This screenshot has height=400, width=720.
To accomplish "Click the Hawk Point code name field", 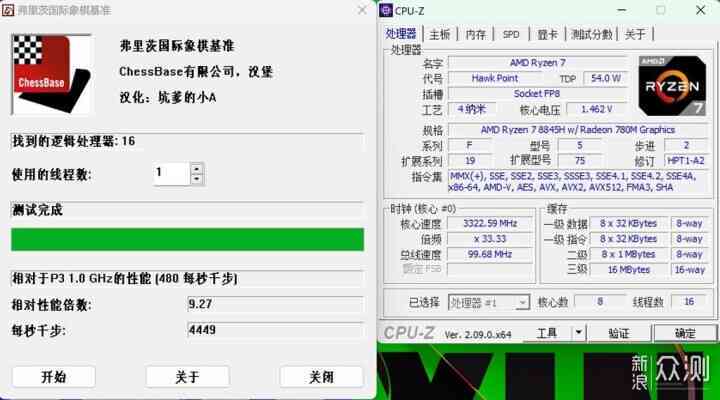I will point(495,78).
